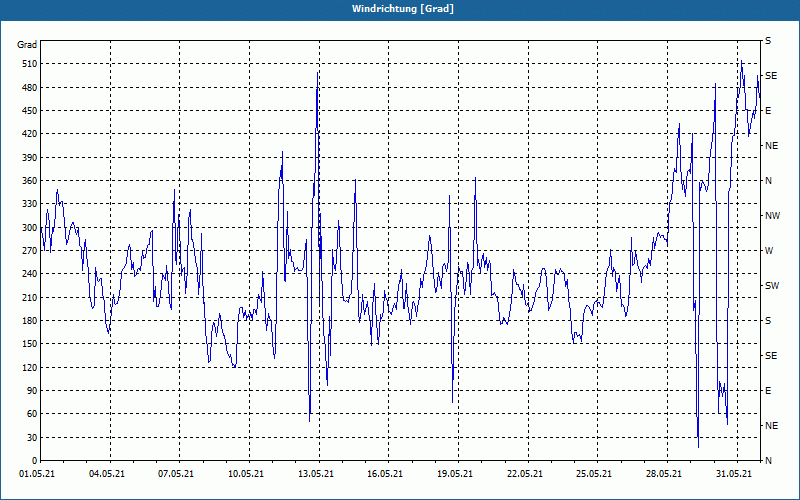Click the y-axis origin value "0"

[34, 461]
